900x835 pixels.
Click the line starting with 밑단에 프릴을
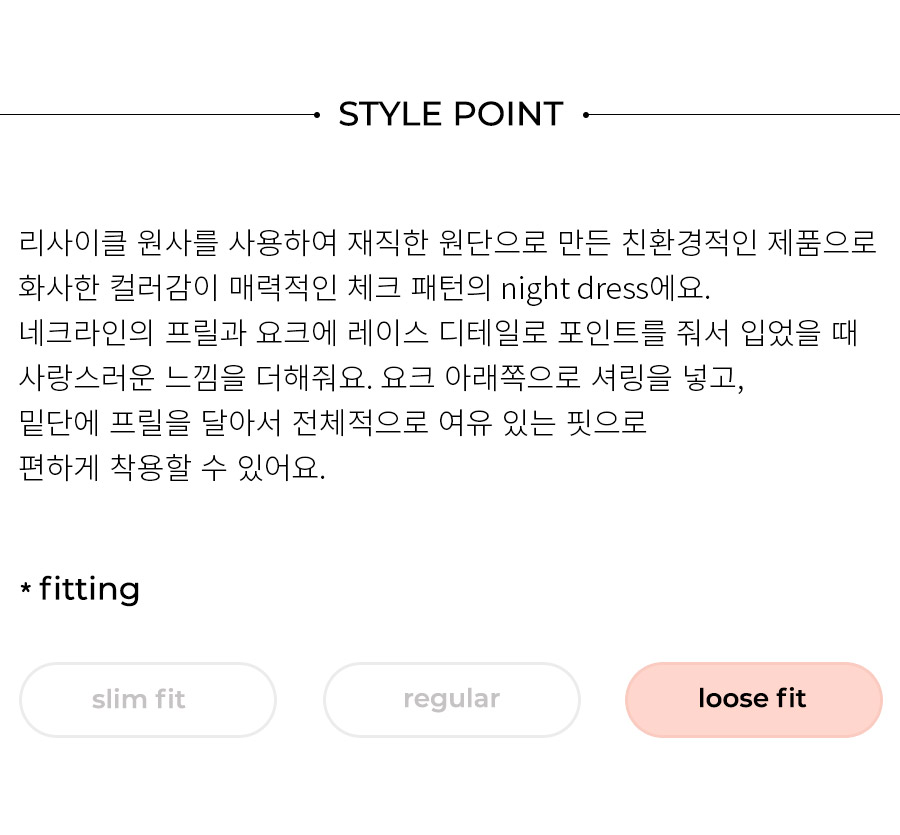(333, 423)
